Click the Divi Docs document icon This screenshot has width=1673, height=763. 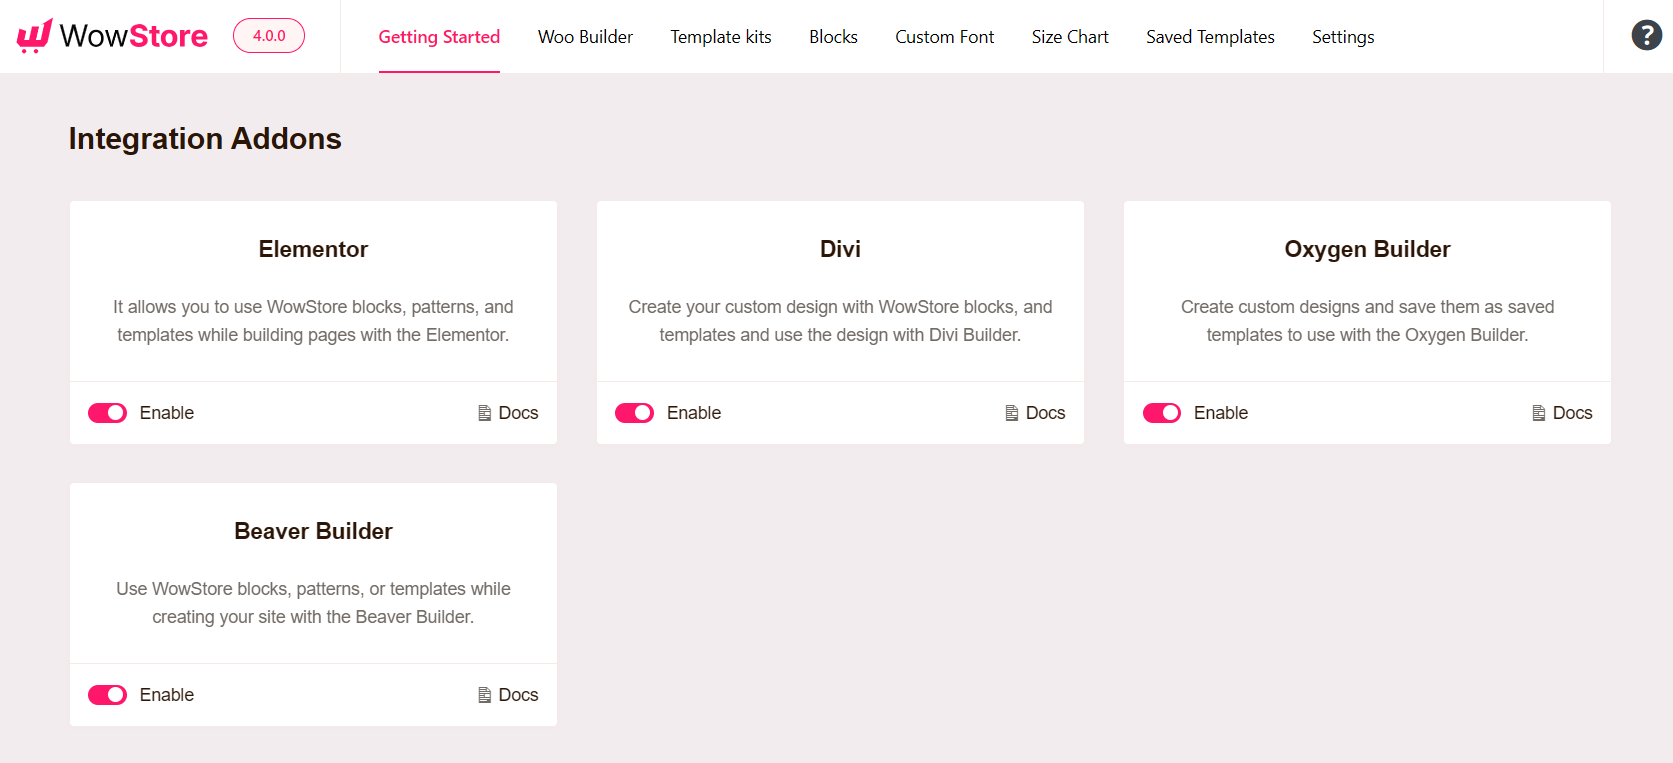1011,413
